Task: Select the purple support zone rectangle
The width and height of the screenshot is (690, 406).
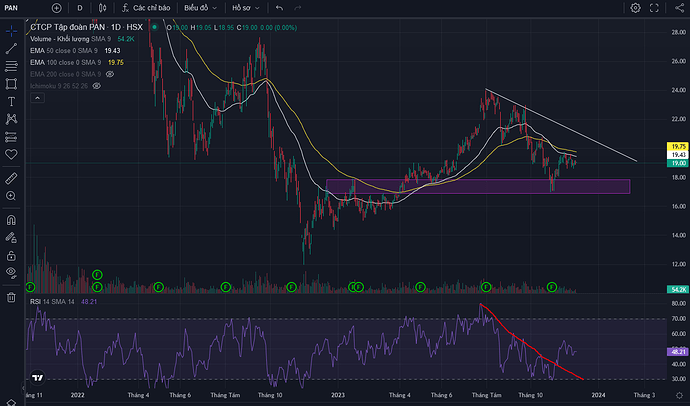Action: pyautogui.click(x=477, y=187)
